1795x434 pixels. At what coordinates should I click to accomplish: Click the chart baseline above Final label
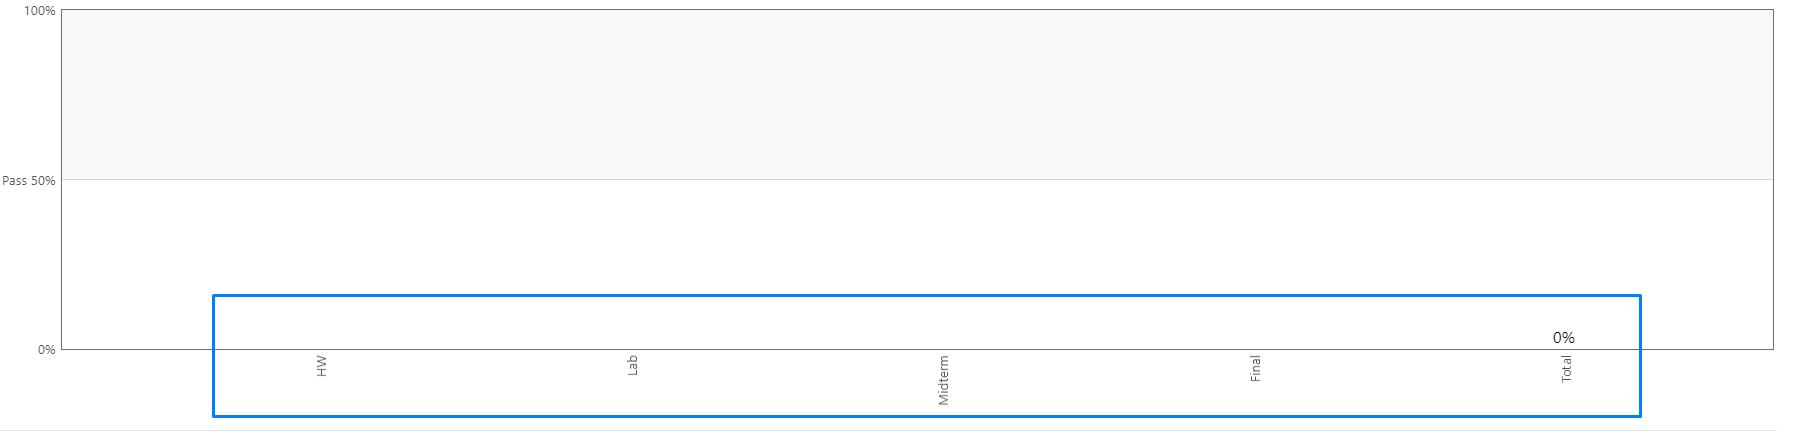1255,349
